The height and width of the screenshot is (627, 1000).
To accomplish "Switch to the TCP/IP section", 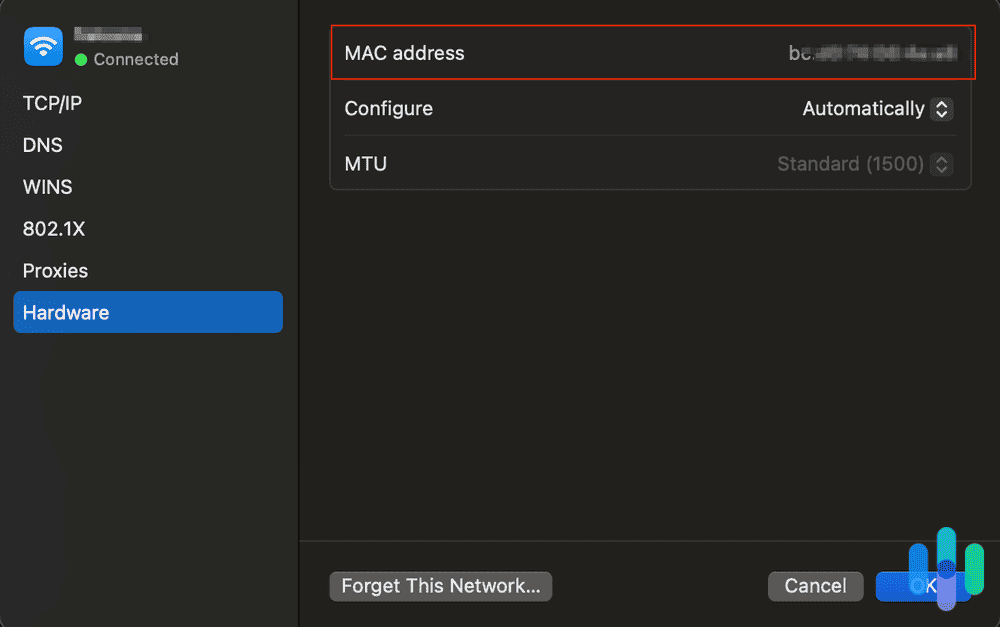I will pyautogui.click(x=52, y=103).
